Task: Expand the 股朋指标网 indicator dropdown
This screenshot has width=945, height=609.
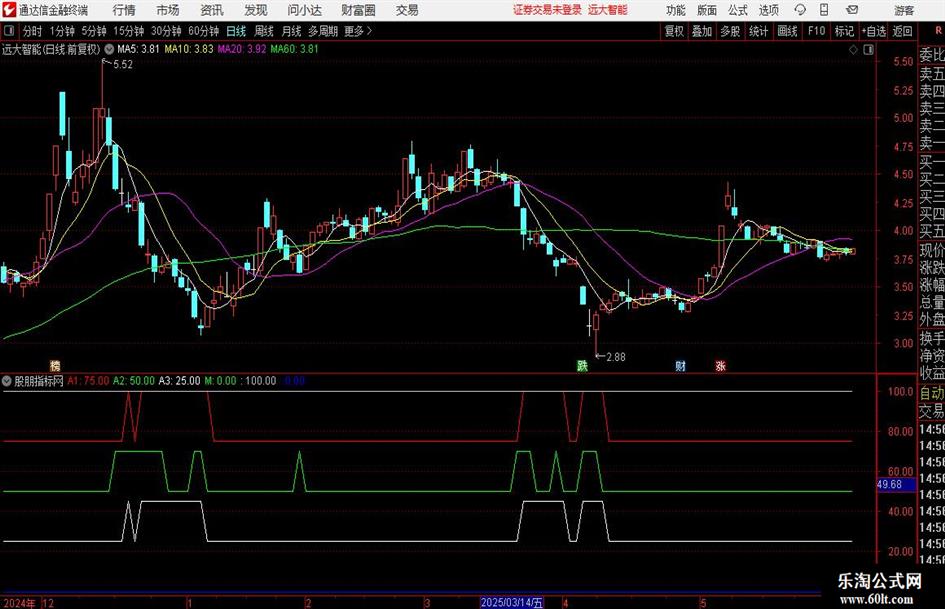Action: 7,381
